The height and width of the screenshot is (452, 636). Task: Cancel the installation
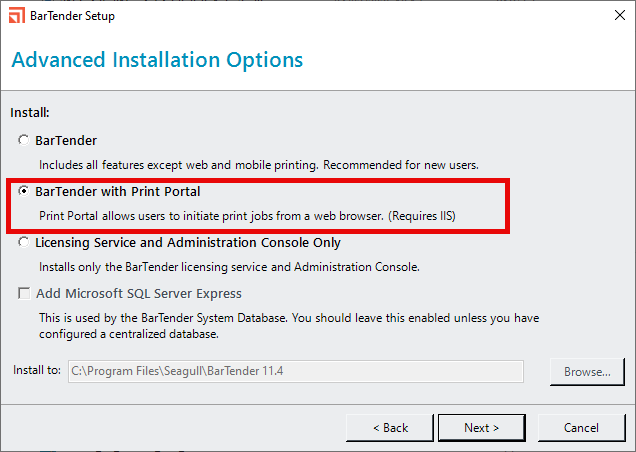[581, 428]
